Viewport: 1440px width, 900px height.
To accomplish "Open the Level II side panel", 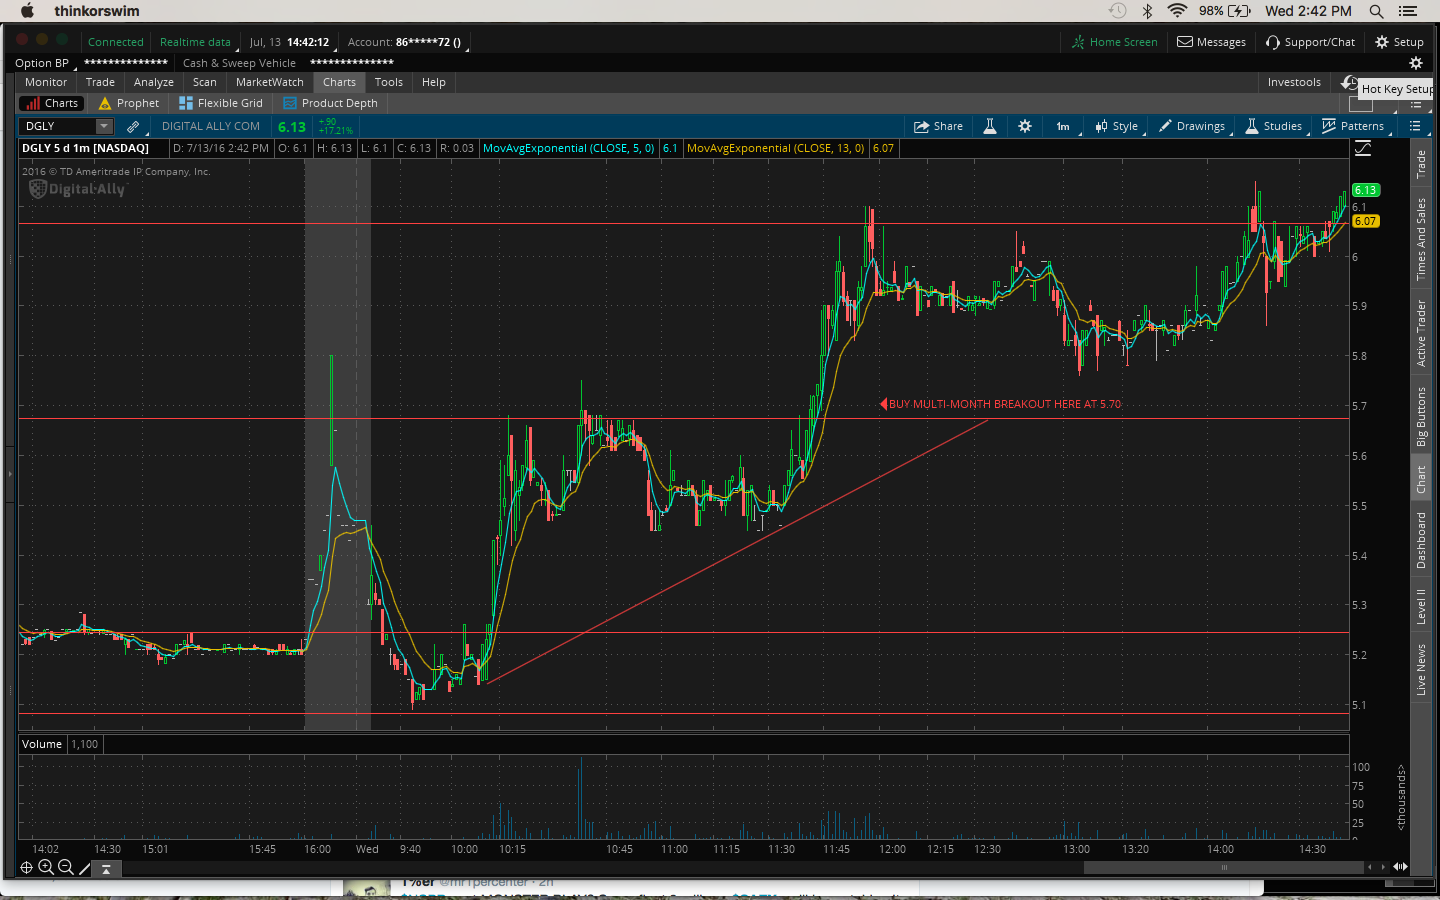I will click(x=1421, y=606).
